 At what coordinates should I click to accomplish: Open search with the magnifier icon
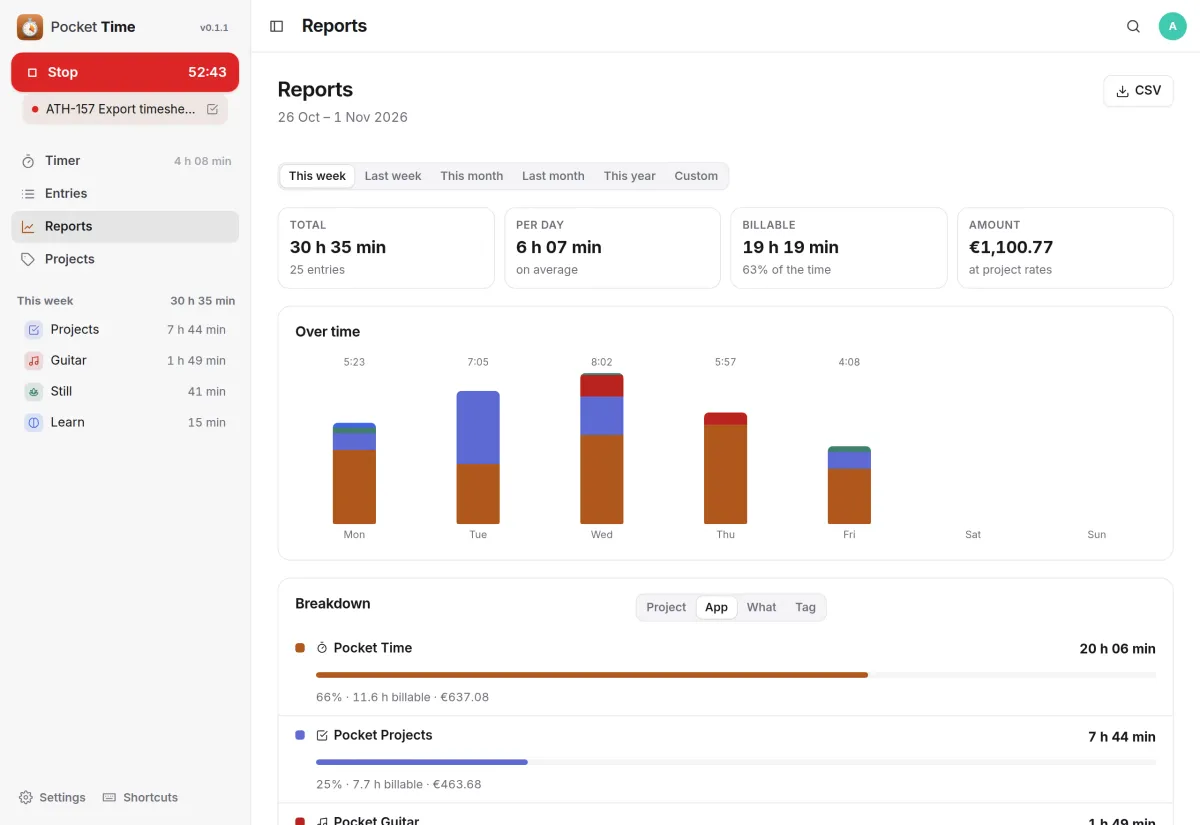click(x=1133, y=27)
